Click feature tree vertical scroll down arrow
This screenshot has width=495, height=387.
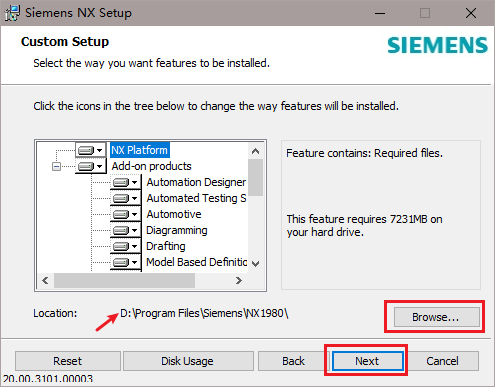point(256,264)
